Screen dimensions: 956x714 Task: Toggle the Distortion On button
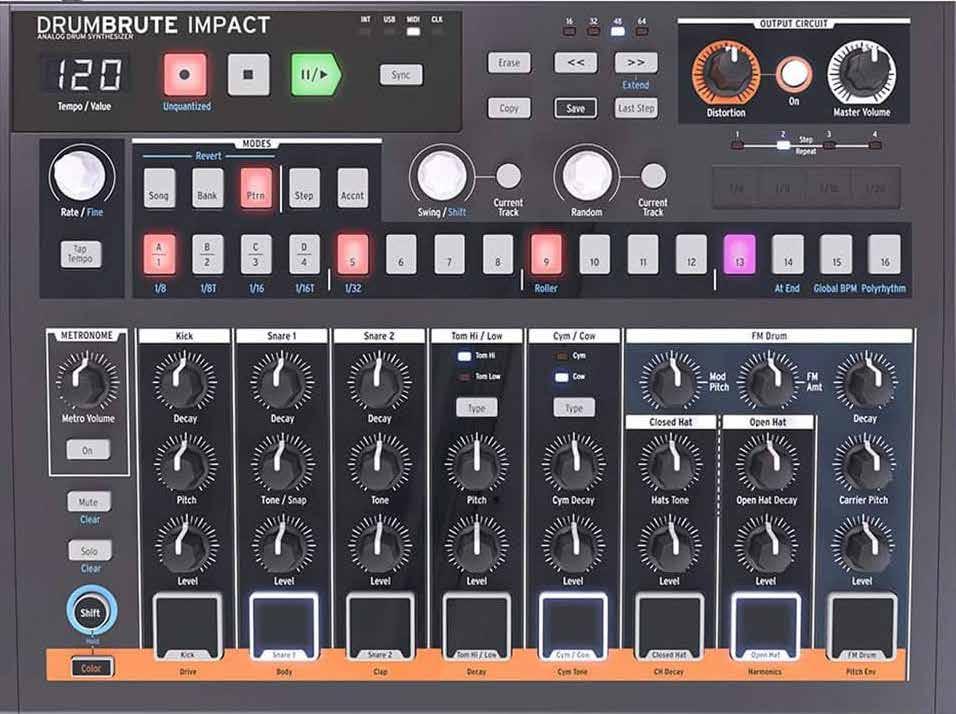794,74
